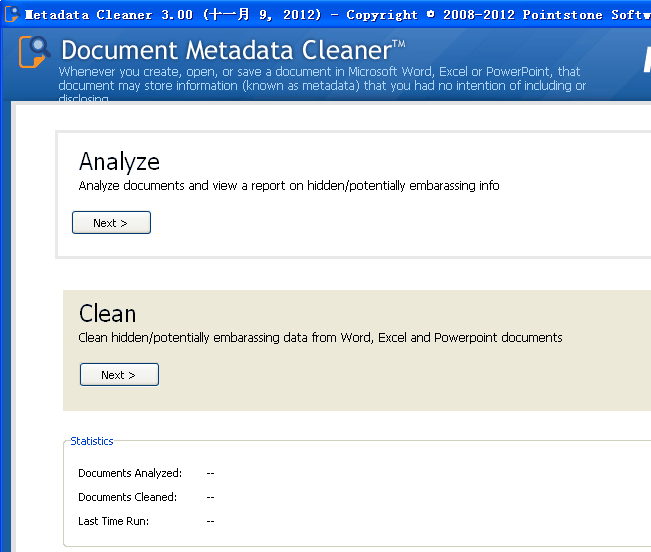Click the header metadata explanation paragraph

(x=320, y=79)
